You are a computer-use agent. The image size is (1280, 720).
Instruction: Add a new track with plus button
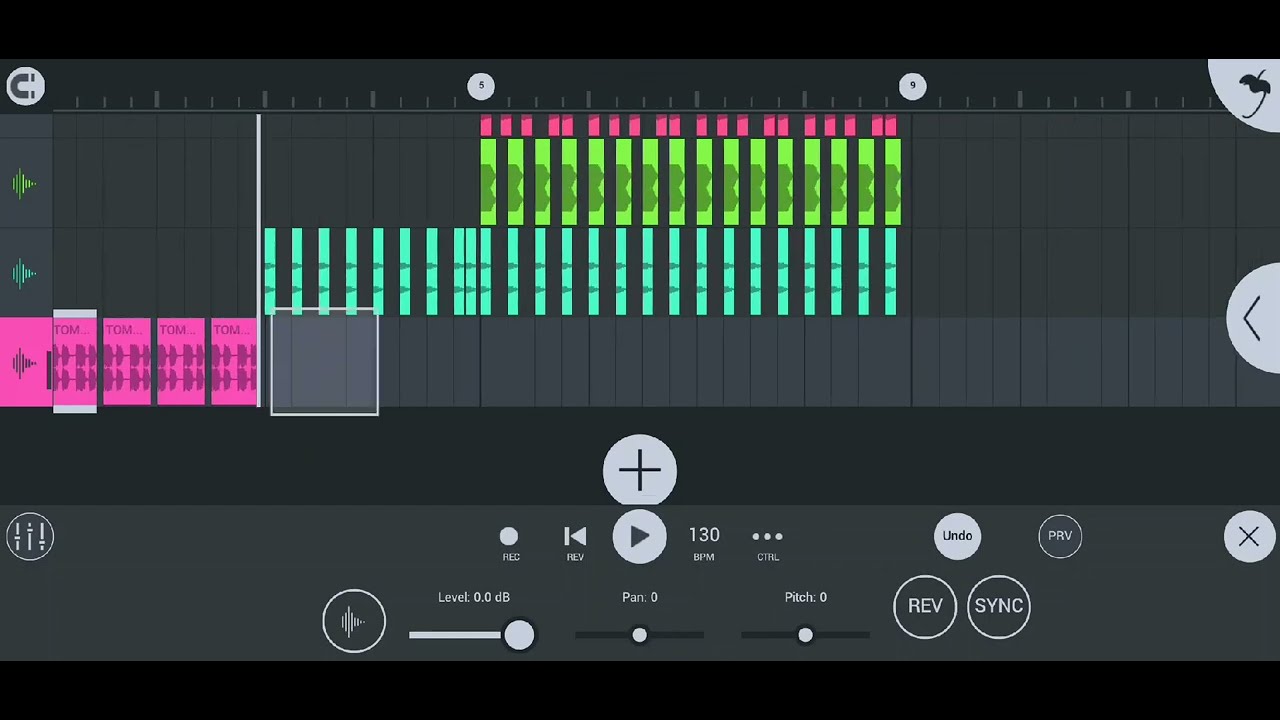click(x=640, y=471)
